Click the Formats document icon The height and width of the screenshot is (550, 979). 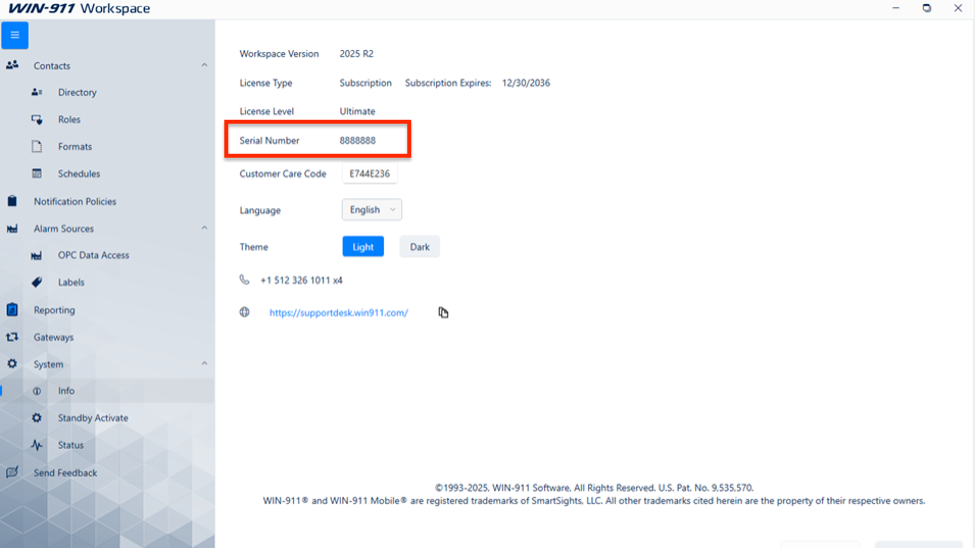37,147
